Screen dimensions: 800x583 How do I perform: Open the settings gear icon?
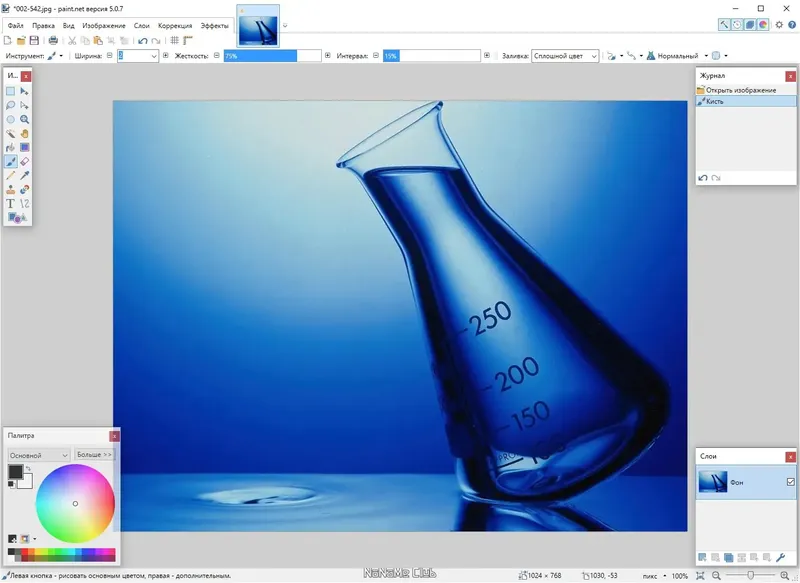click(779, 25)
